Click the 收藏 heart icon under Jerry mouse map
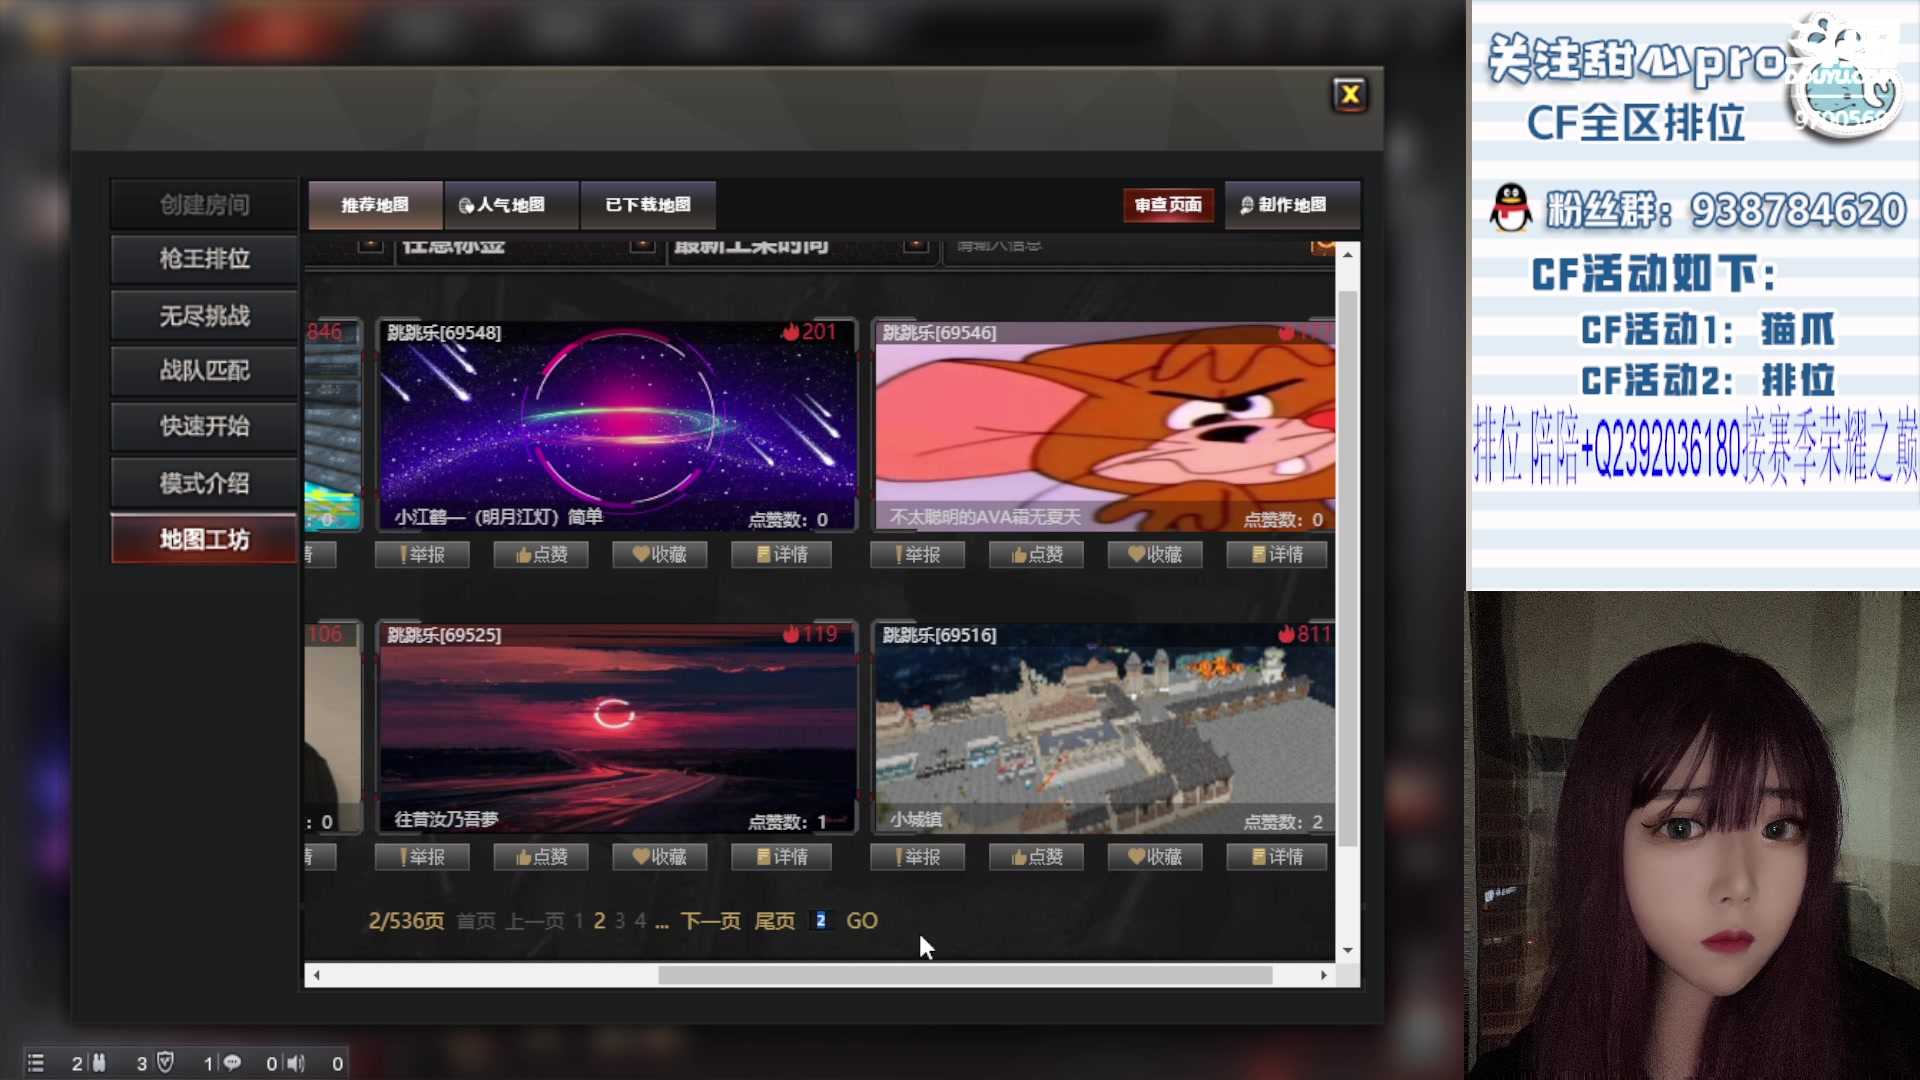The width and height of the screenshot is (1920, 1080). 1155,554
